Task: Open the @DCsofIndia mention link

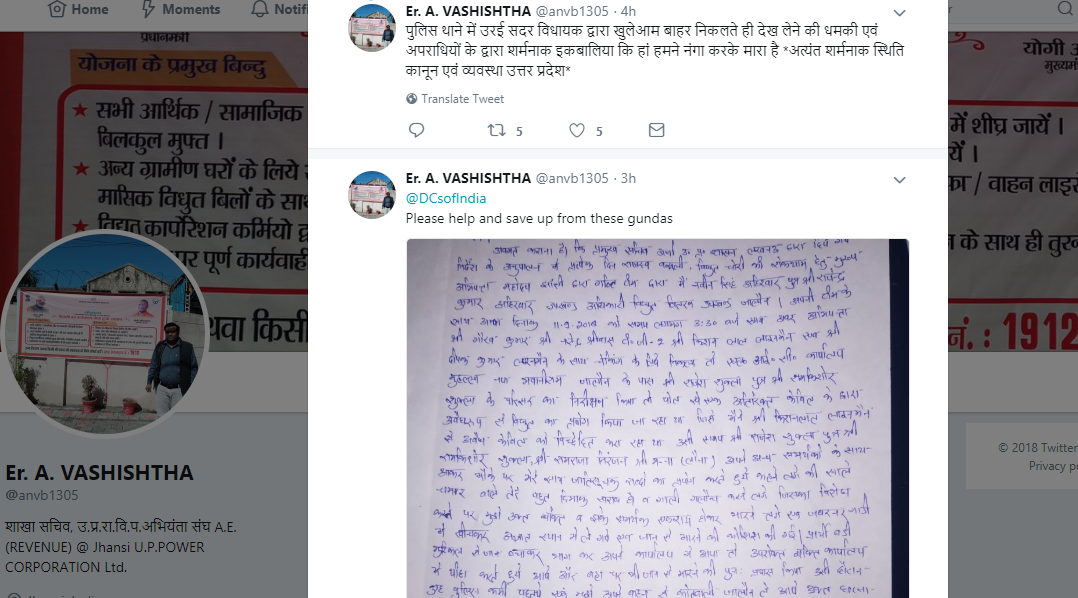Action: (446, 198)
